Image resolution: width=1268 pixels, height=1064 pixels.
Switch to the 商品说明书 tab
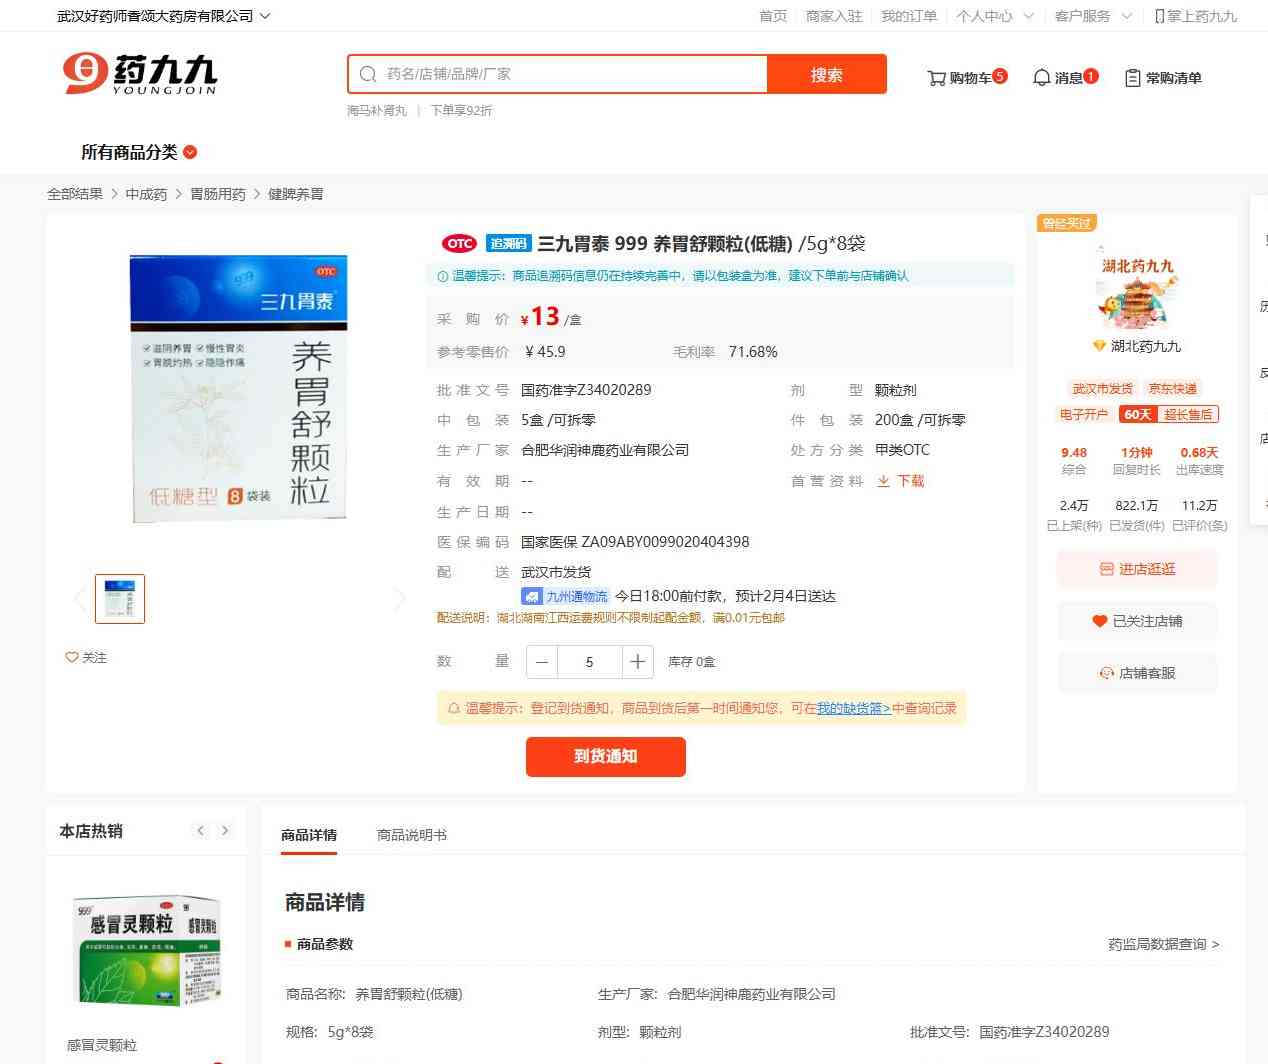pyautogui.click(x=411, y=835)
